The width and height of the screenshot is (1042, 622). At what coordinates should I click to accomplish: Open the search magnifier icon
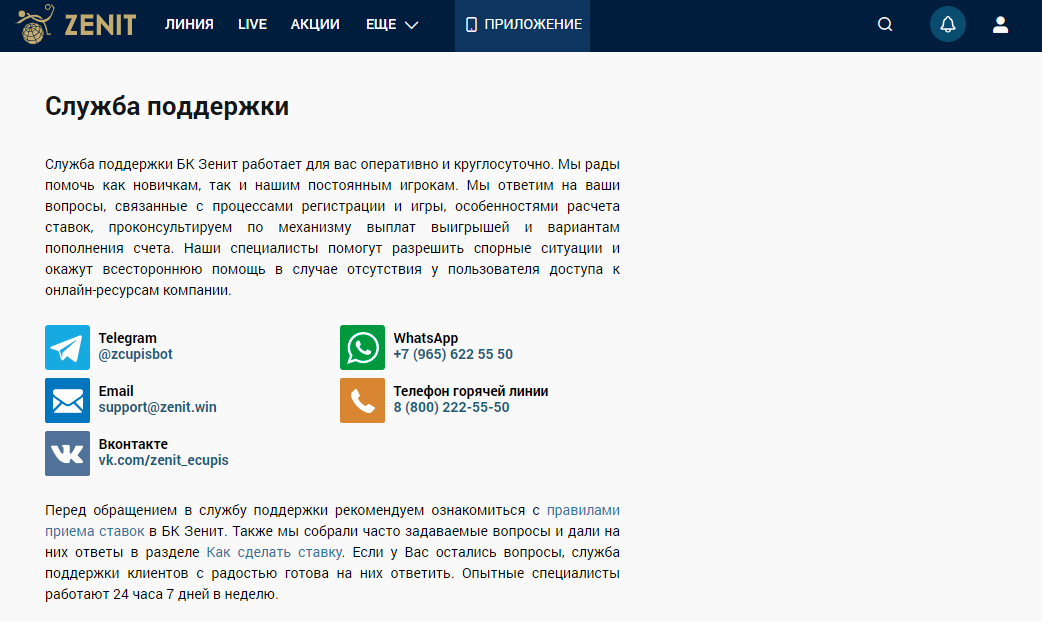(885, 25)
